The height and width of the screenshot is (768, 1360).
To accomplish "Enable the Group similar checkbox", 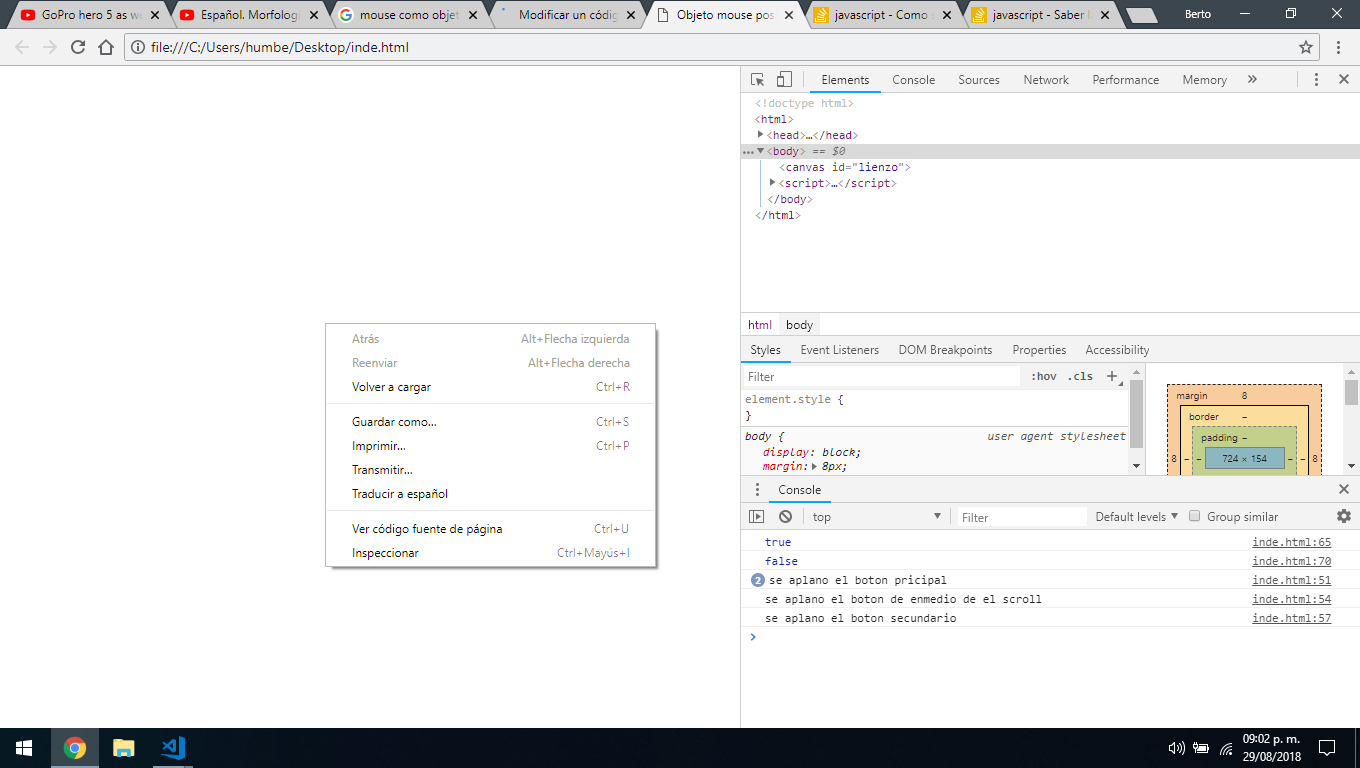I will pos(1194,517).
